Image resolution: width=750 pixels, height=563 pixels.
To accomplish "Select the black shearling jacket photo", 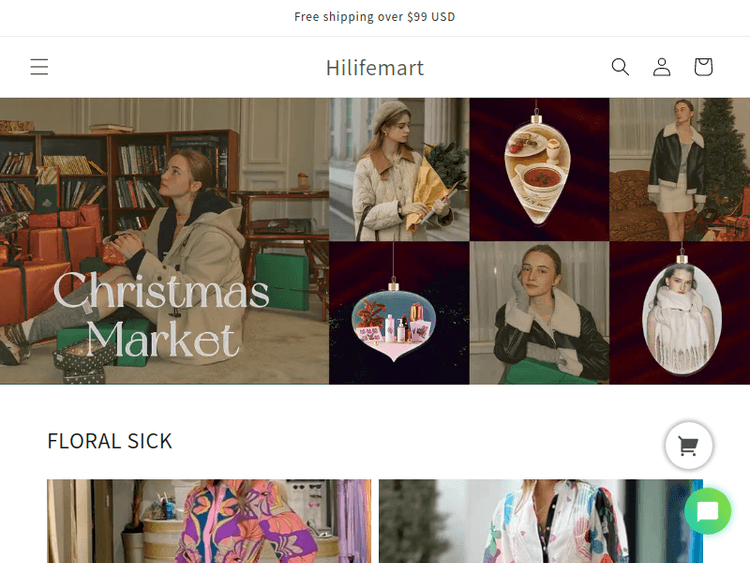I will click(x=679, y=169).
